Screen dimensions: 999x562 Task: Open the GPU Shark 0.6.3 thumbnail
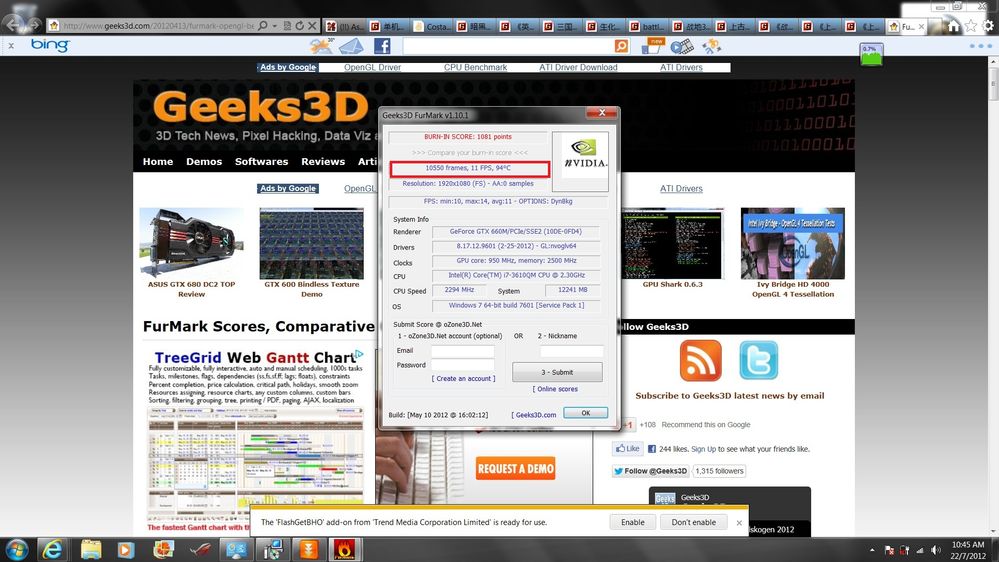point(672,243)
